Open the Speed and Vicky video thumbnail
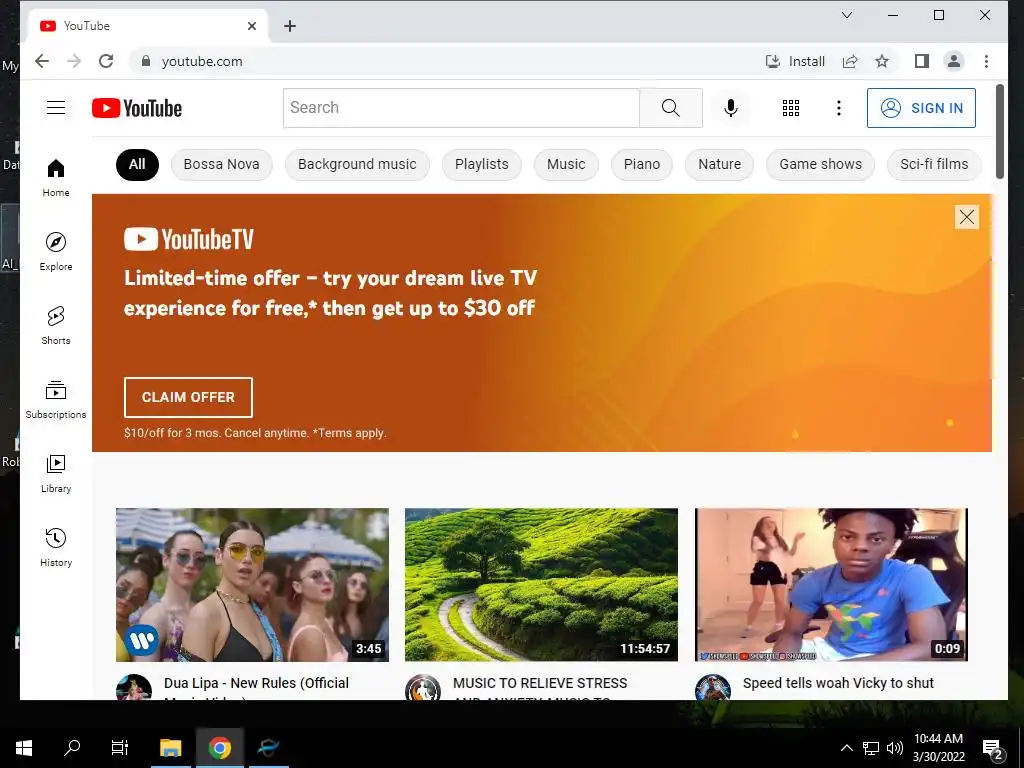Image resolution: width=1024 pixels, height=768 pixels. [x=831, y=584]
